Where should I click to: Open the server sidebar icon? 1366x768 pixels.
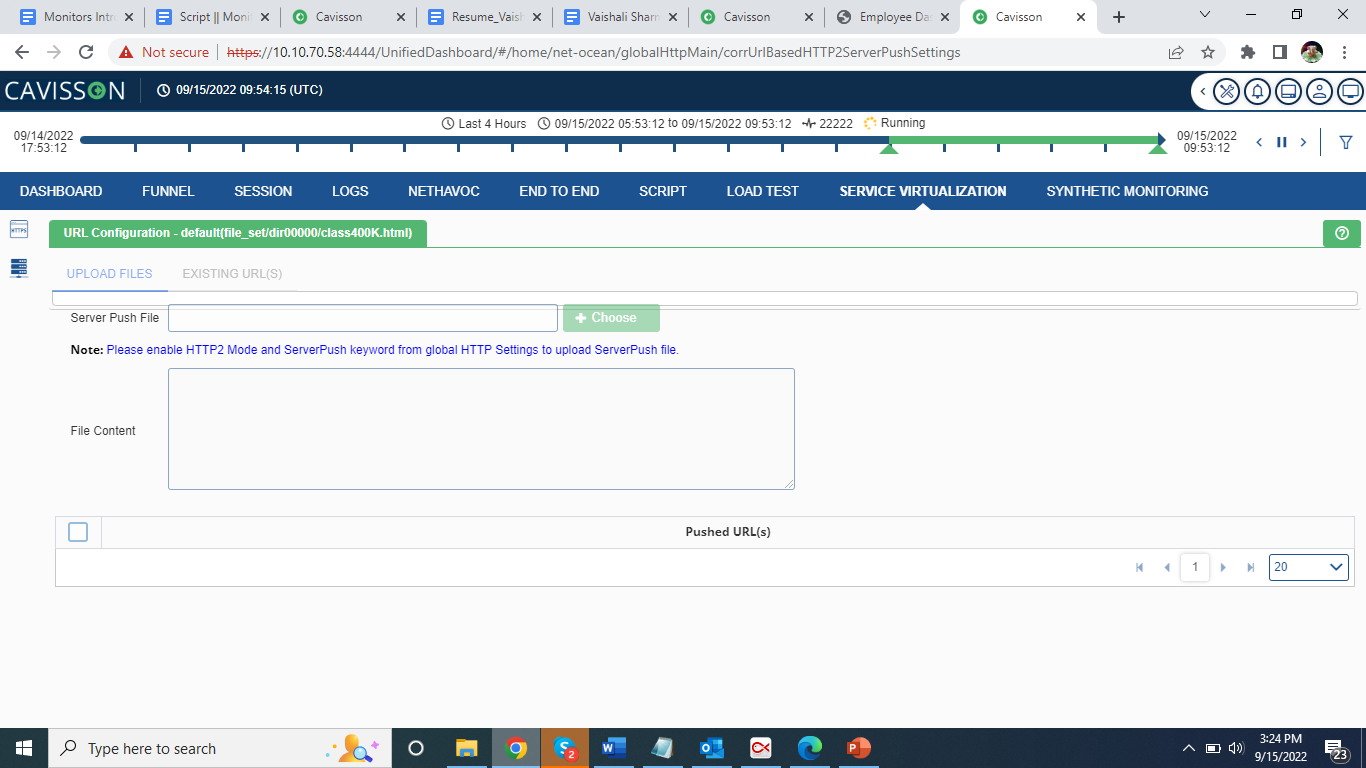pos(19,267)
